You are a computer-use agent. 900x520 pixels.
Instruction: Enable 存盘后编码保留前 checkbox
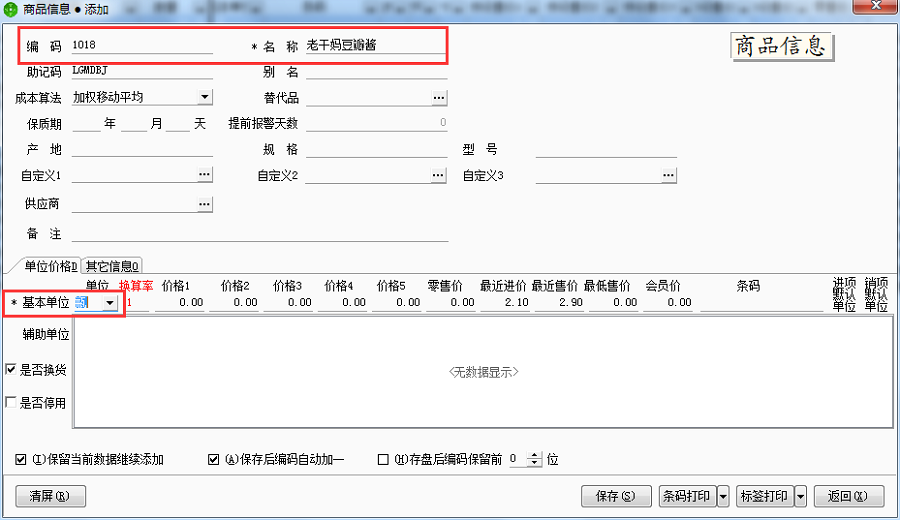[x=383, y=459]
